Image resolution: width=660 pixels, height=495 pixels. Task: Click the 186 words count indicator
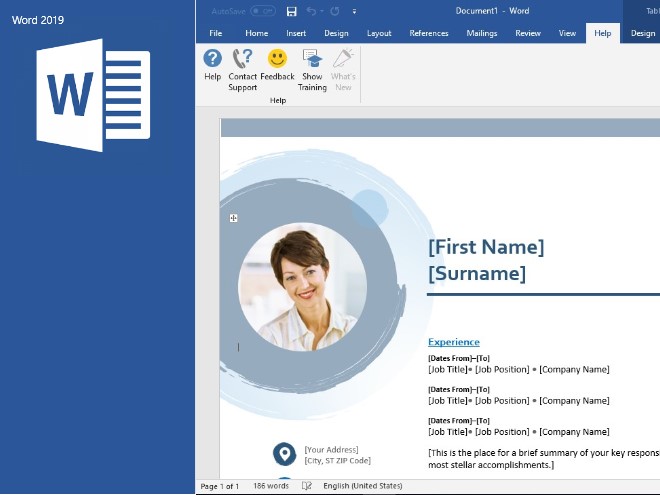tap(271, 486)
